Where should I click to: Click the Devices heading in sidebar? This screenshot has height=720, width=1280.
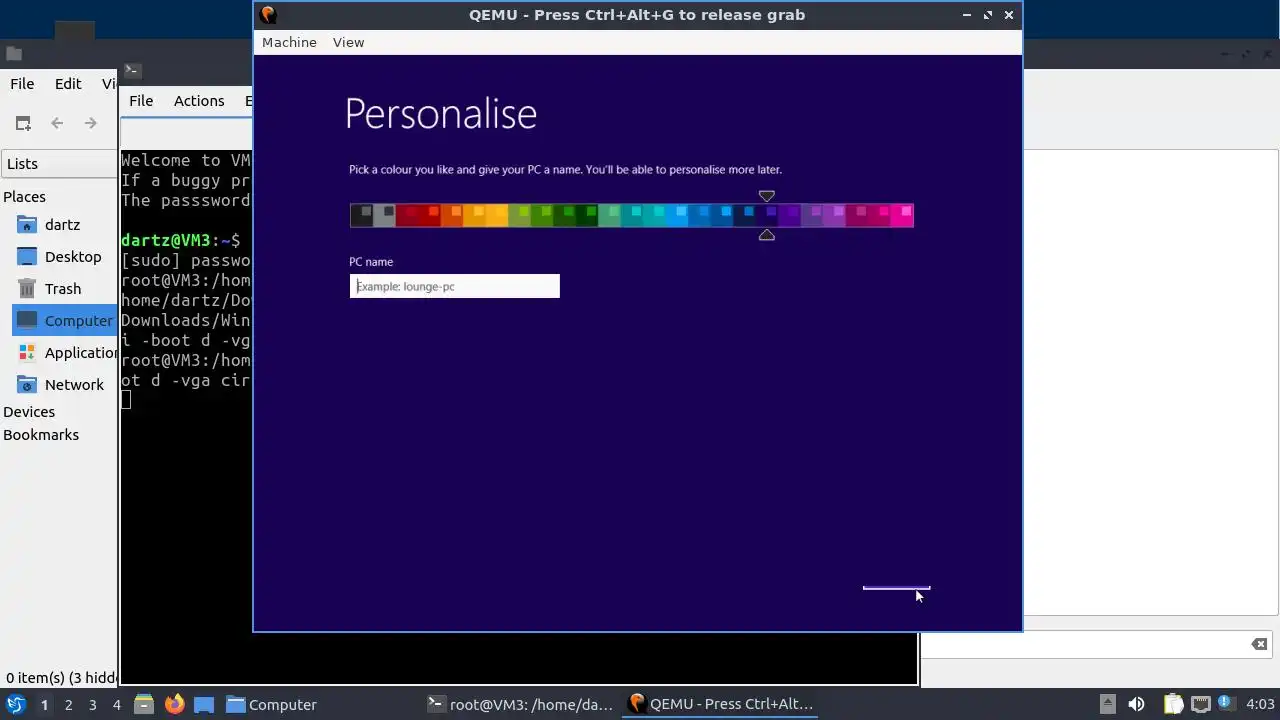click(29, 412)
